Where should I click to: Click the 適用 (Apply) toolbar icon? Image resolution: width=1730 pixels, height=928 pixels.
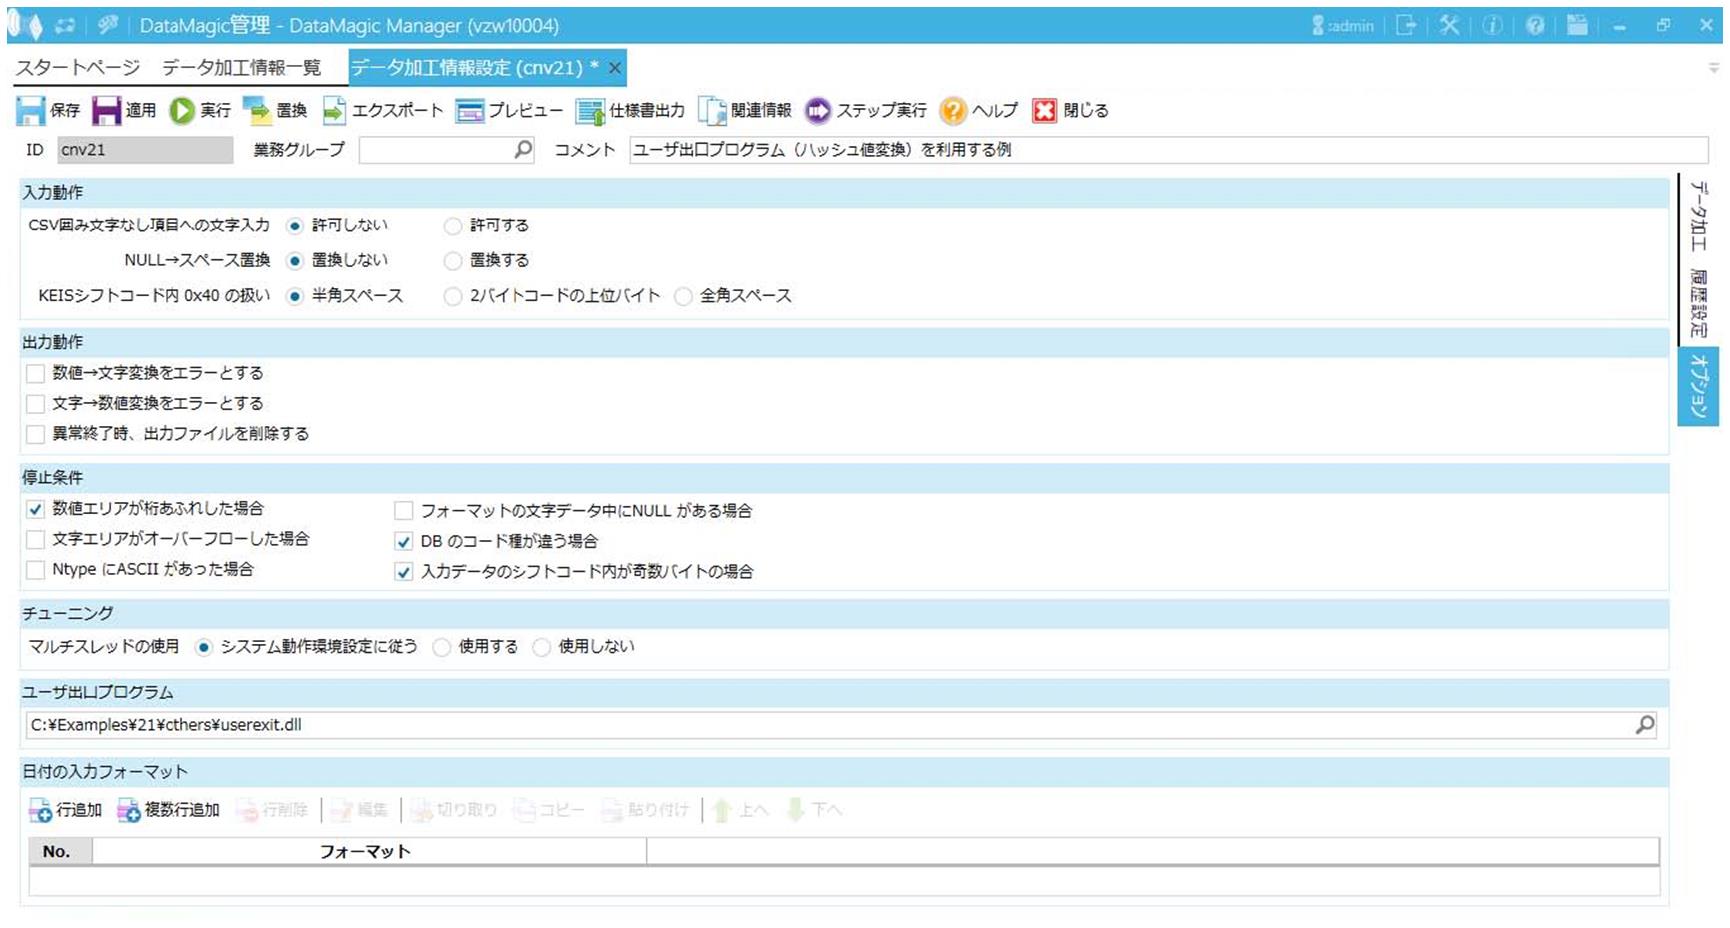[x=106, y=111]
